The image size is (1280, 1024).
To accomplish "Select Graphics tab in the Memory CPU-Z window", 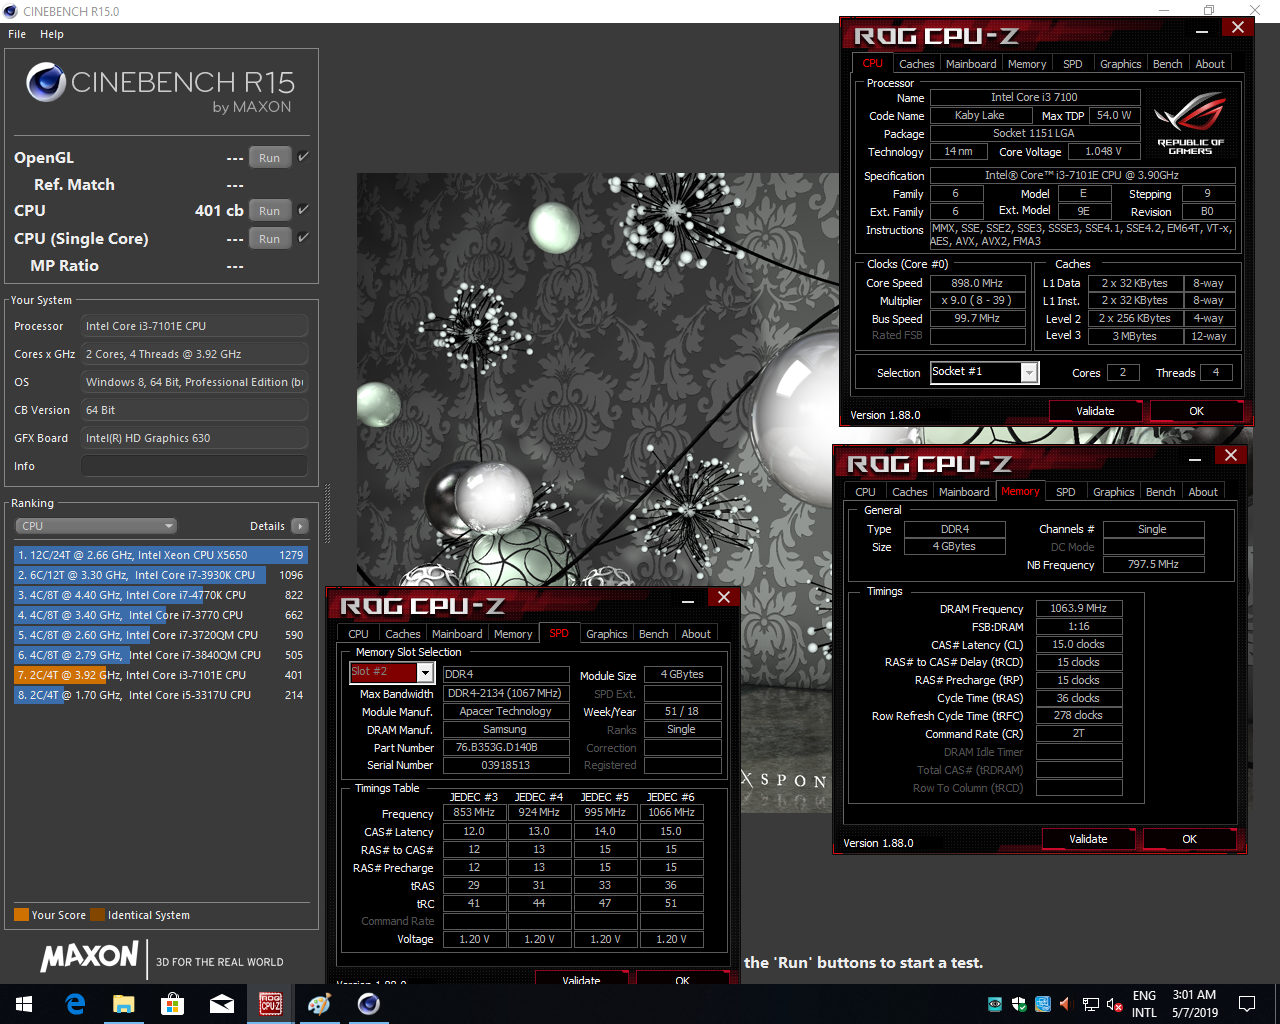I will pos(1113,492).
